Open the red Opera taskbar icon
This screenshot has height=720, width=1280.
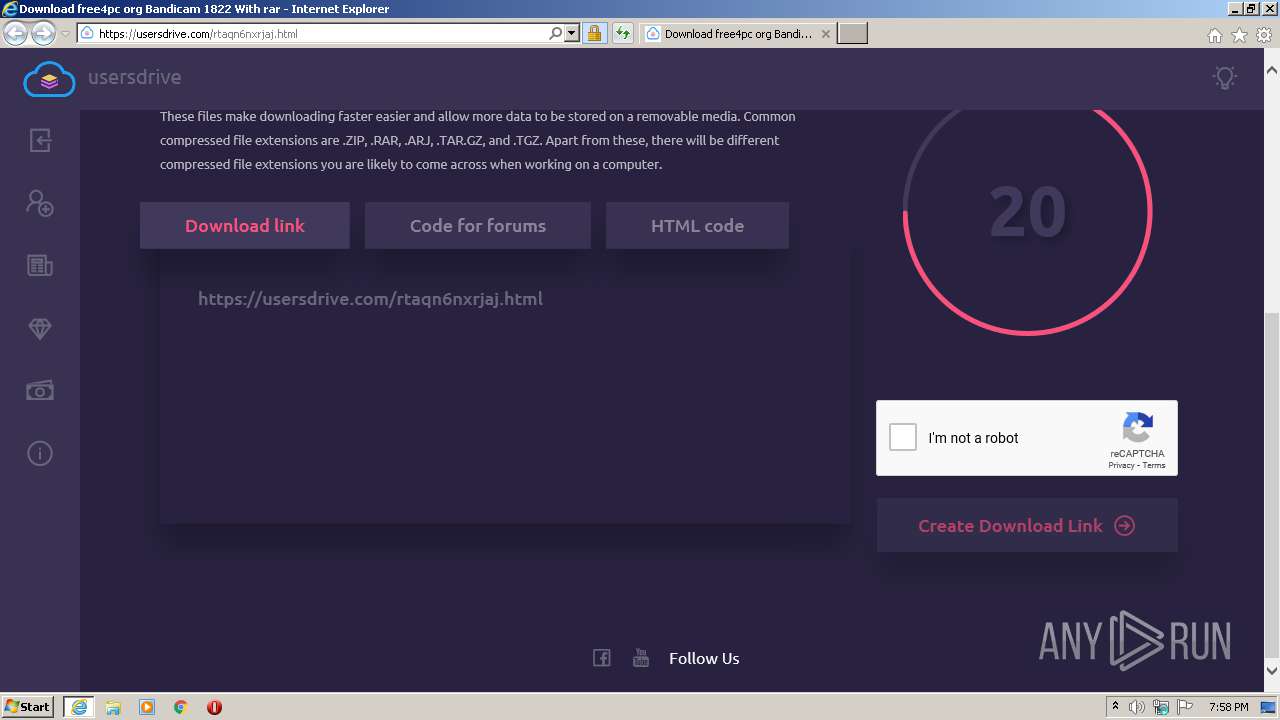pyautogui.click(x=214, y=707)
